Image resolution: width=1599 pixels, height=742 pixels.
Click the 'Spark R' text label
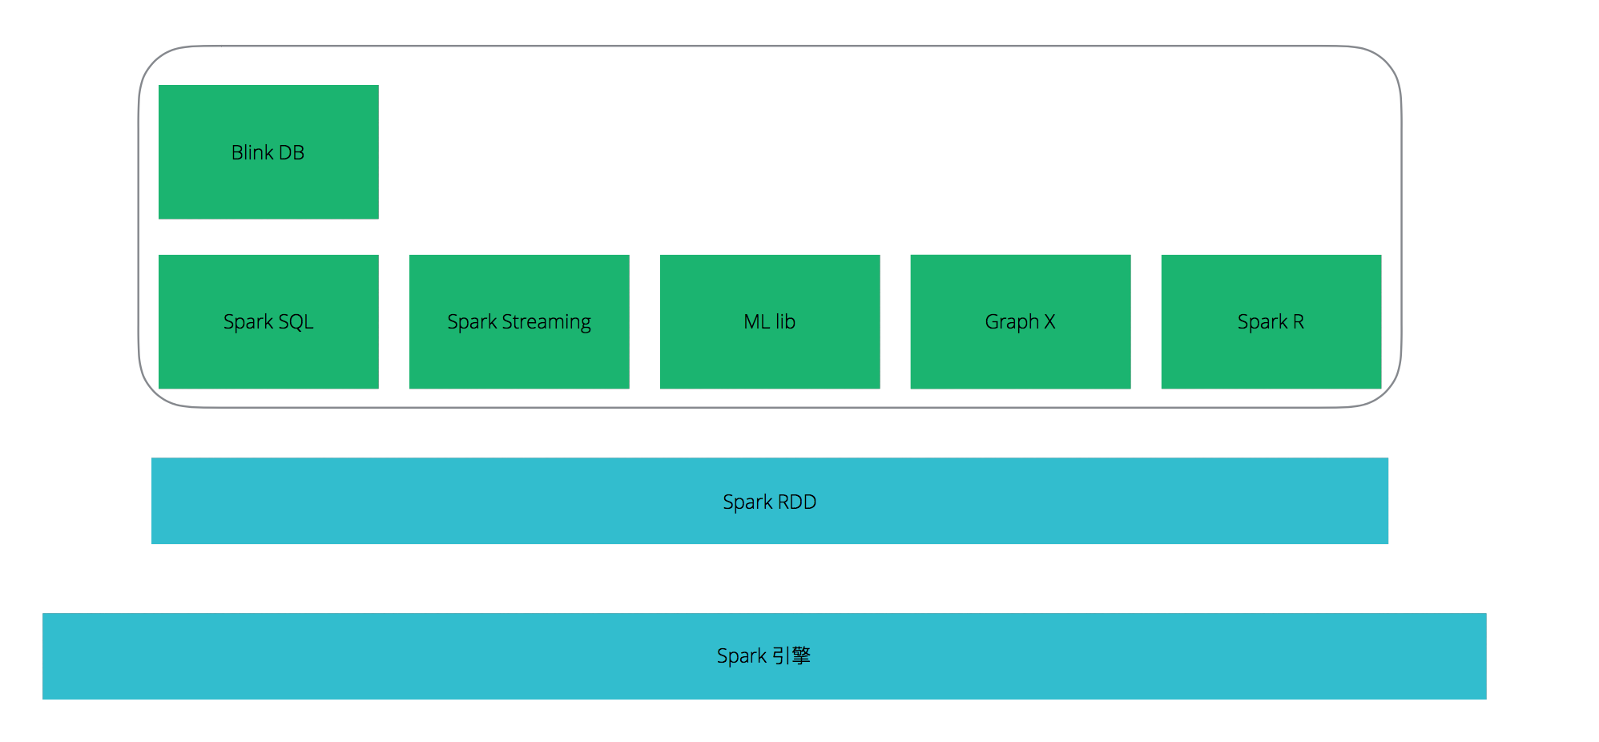click(x=1271, y=322)
